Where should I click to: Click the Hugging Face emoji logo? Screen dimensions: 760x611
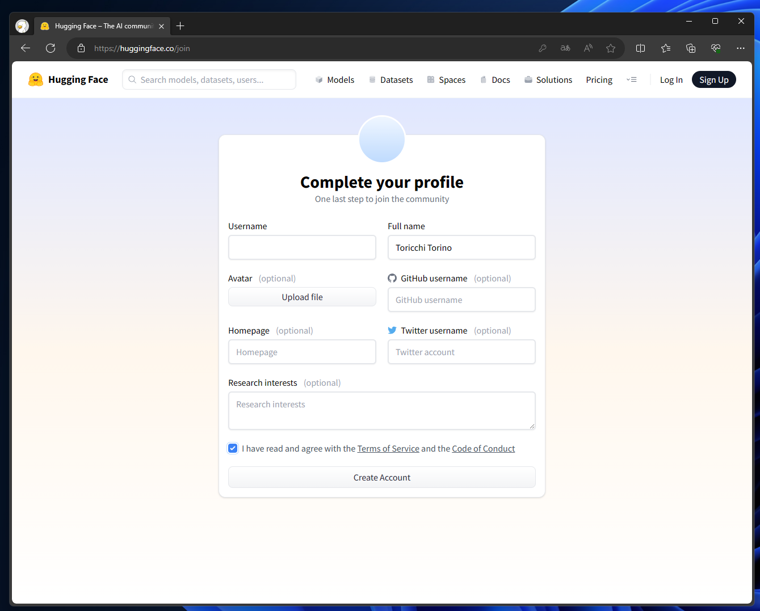[x=35, y=79]
